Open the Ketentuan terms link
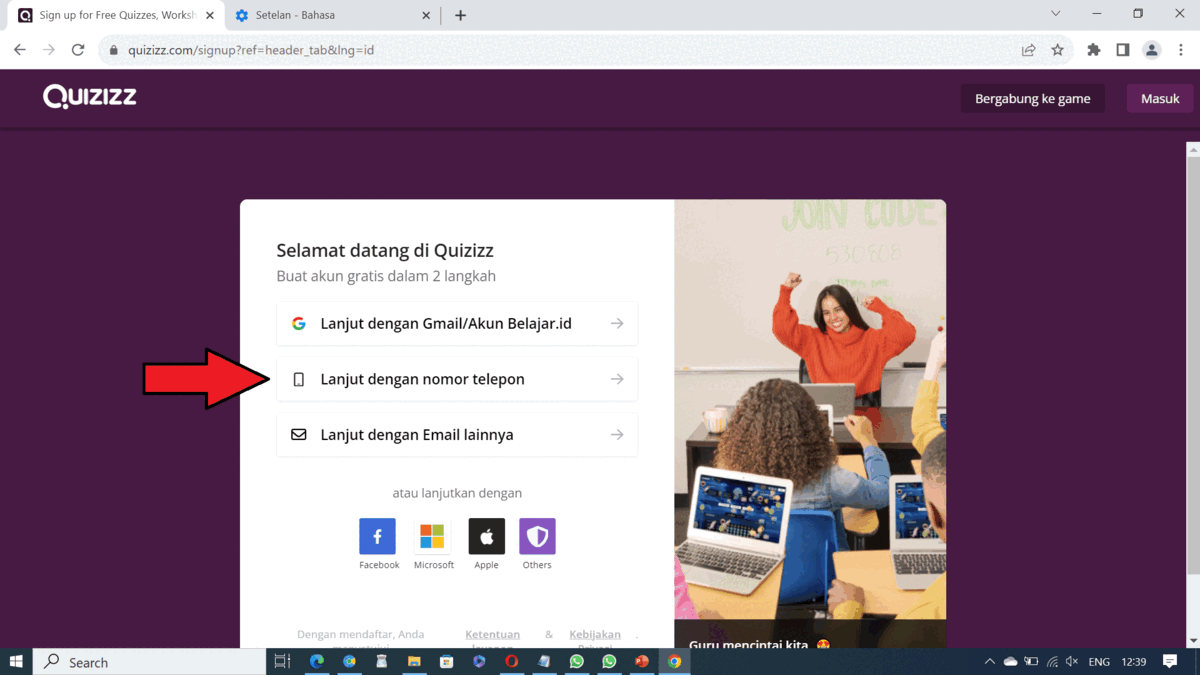The image size is (1200, 675). tap(492, 635)
